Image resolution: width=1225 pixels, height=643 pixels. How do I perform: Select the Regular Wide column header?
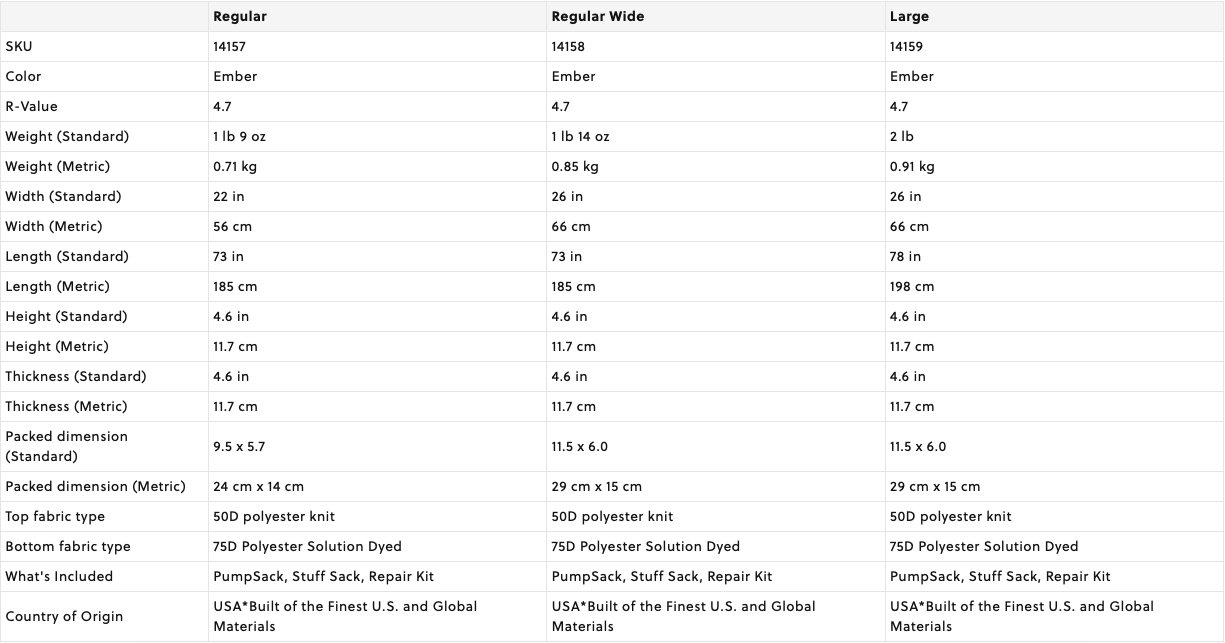click(x=596, y=17)
